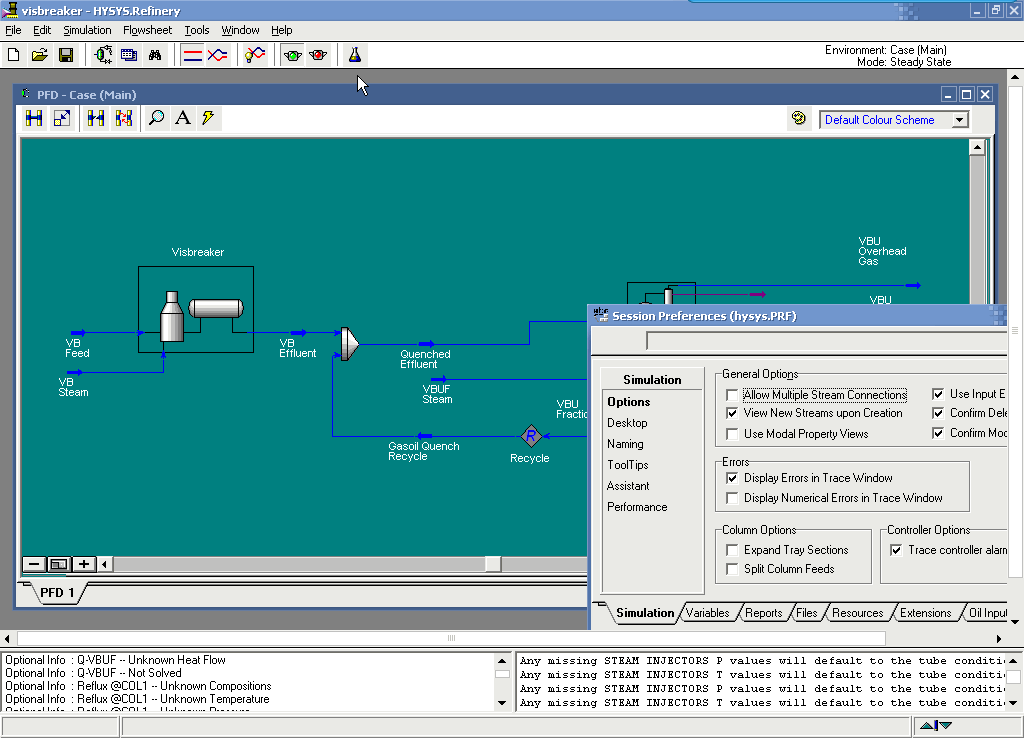Switch to Steady State mode icon
This screenshot has height=738, width=1024.
click(193, 55)
